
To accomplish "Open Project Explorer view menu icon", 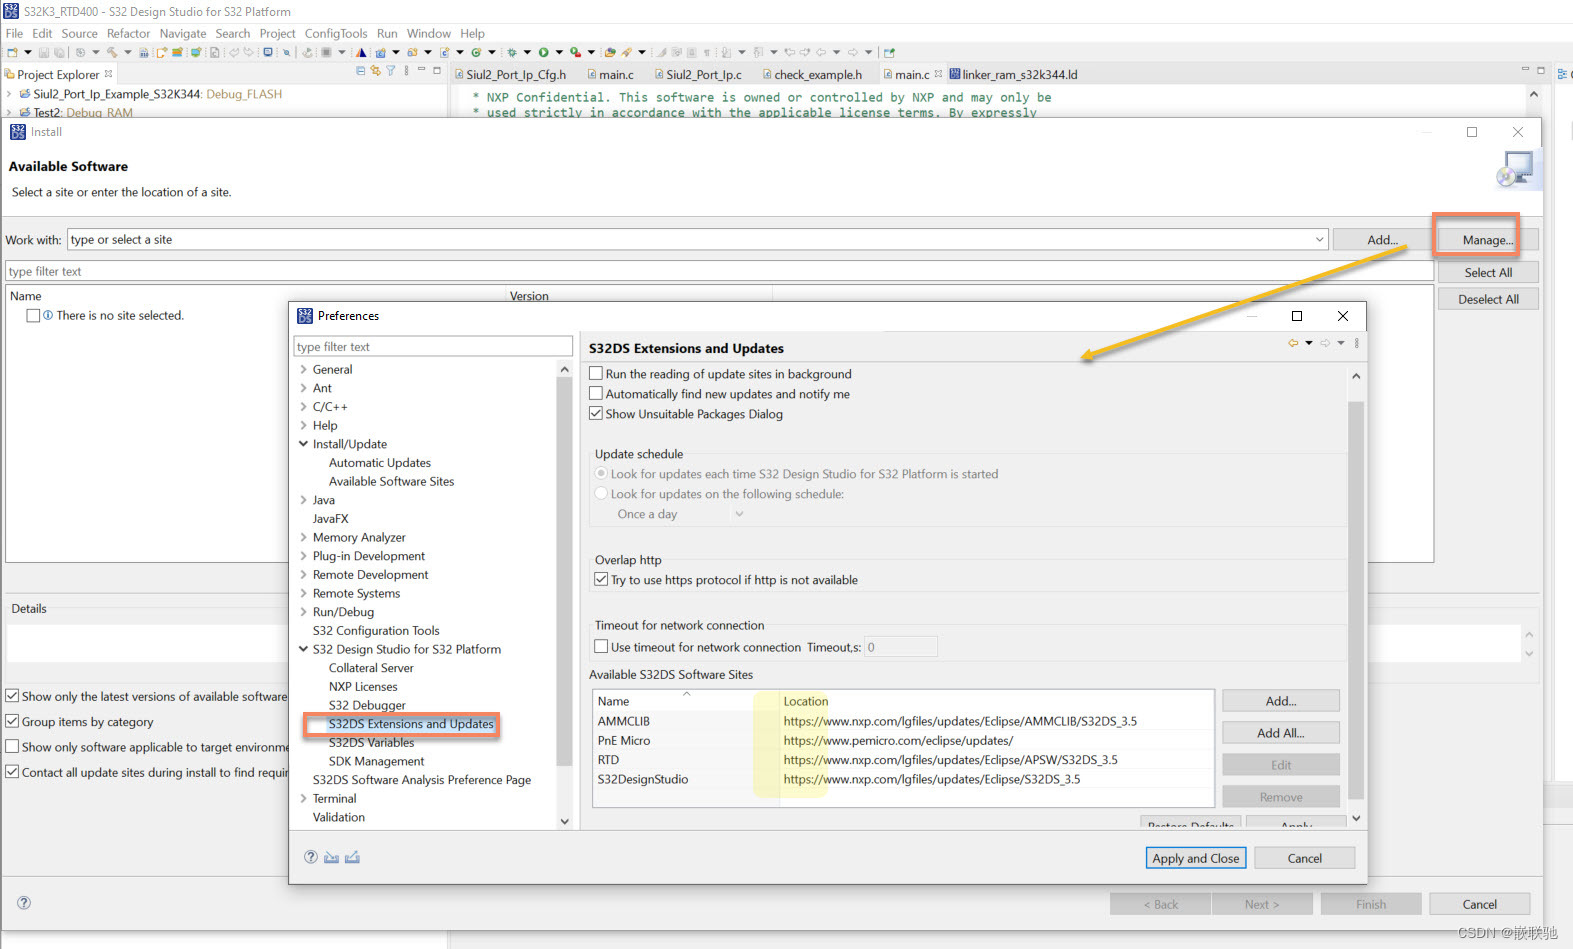I will tap(406, 70).
